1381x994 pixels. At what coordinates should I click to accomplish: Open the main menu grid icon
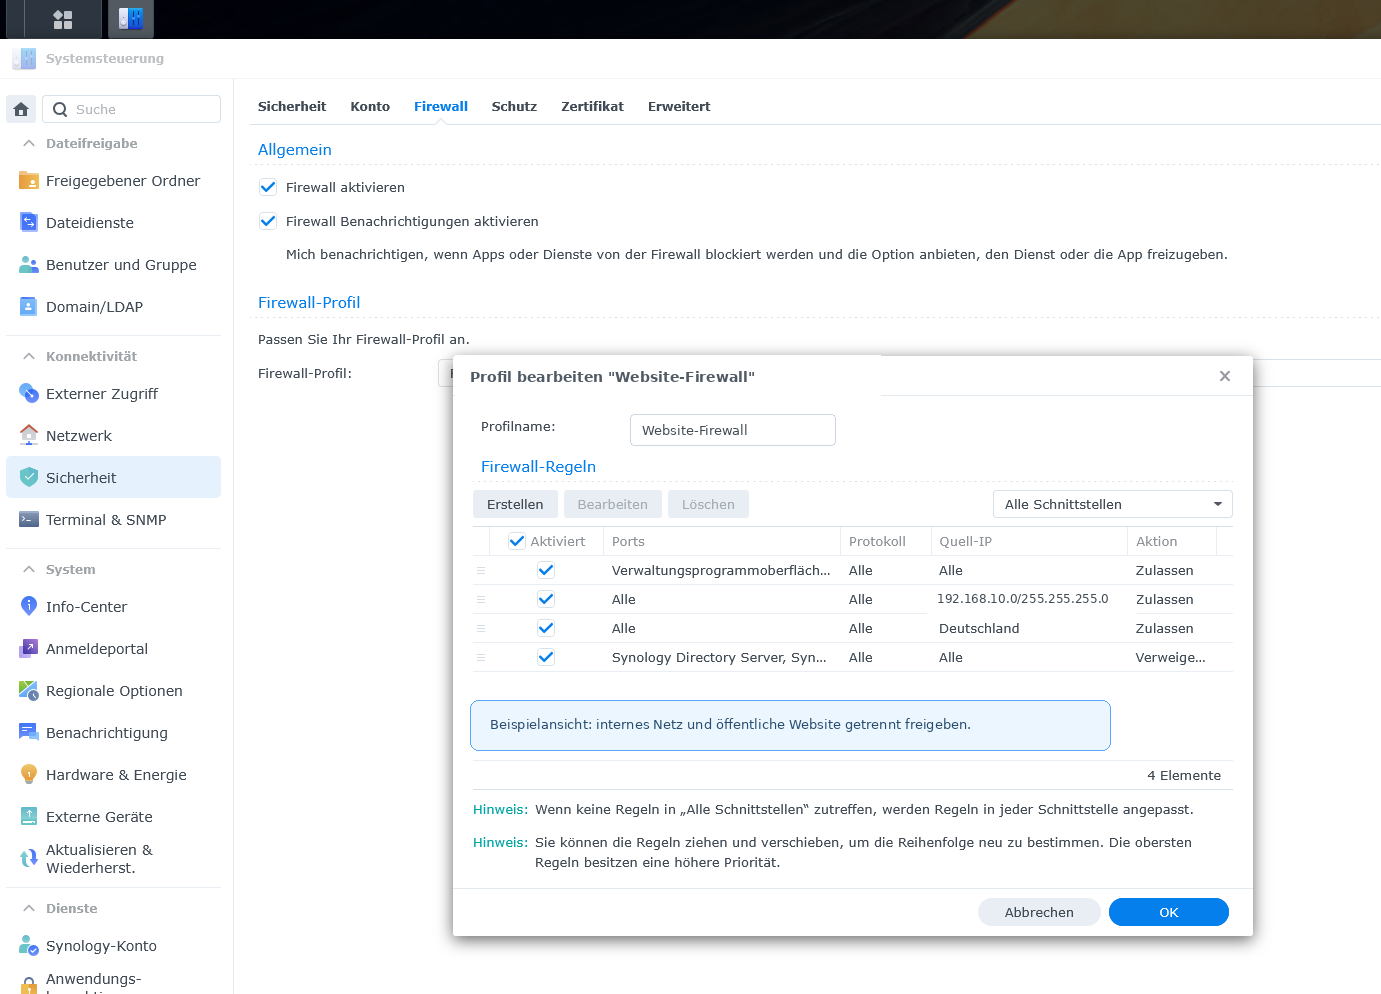coord(63,19)
